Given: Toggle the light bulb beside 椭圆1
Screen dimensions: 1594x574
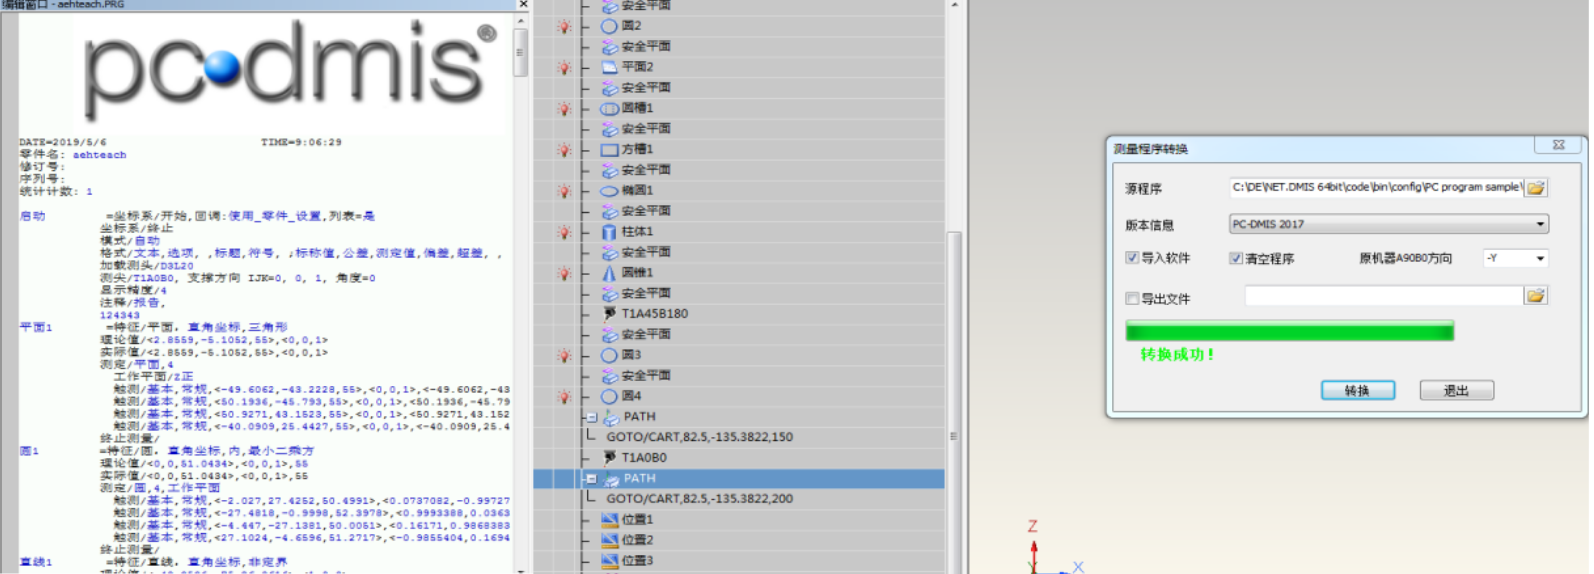Looking at the screenshot, I should point(565,190).
